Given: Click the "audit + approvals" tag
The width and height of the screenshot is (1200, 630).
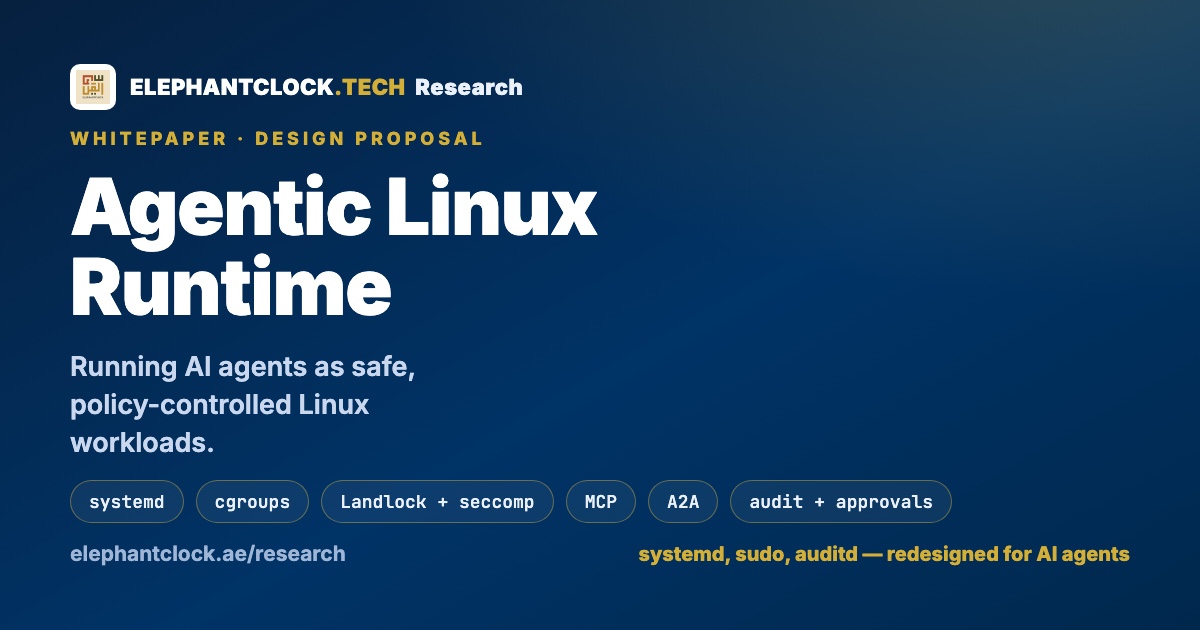Looking at the screenshot, I should click(x=841, y=502).
